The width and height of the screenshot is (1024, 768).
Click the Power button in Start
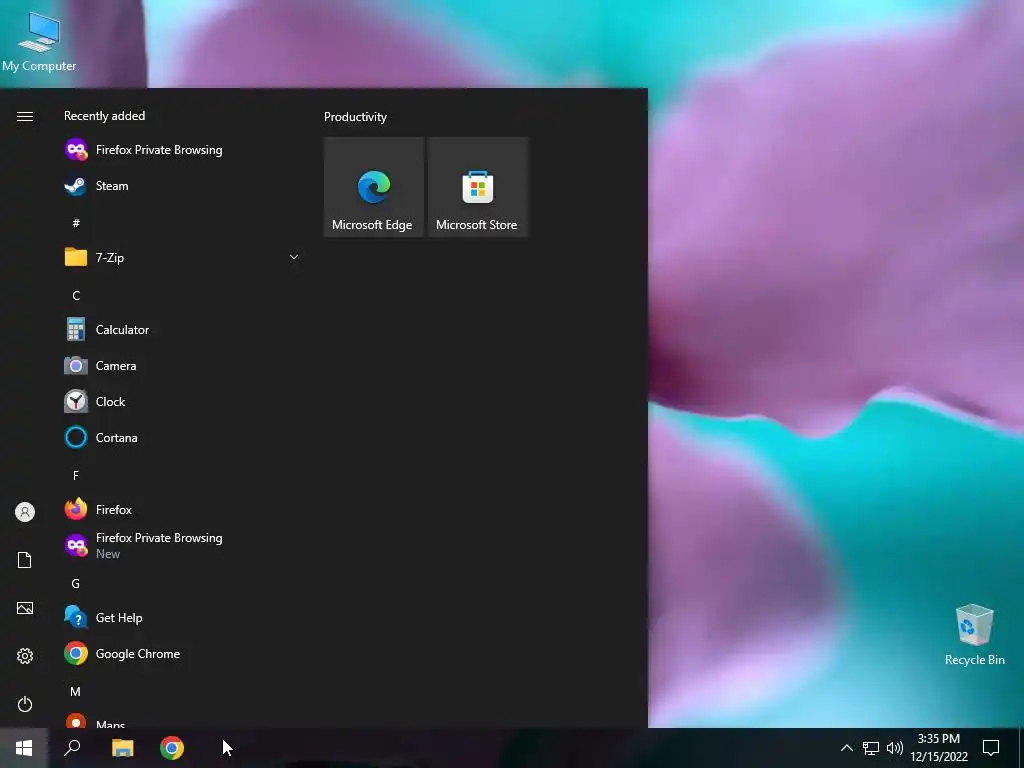(x=25, y=704)
